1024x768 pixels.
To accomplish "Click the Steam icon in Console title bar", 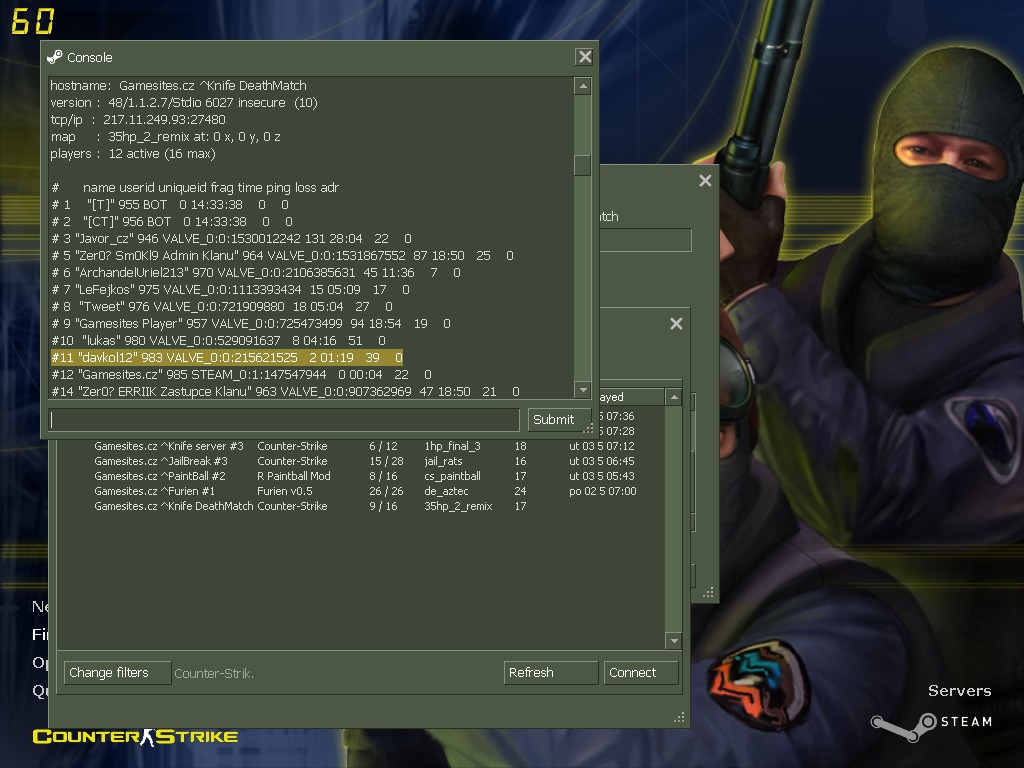I will click(x=55, y=57).
